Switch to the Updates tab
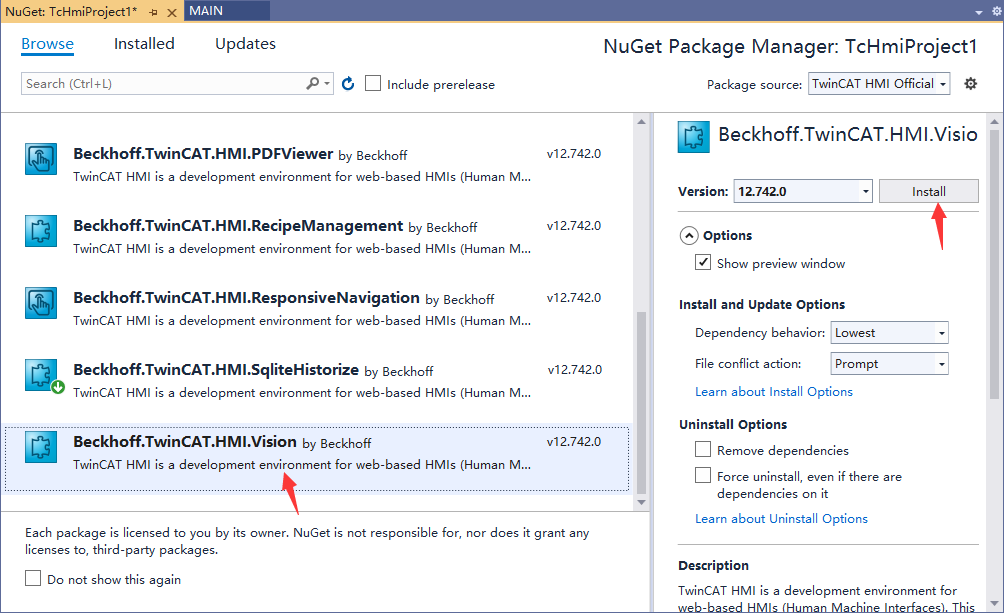Screen dimensions: 1004x613 click(245, 44)
